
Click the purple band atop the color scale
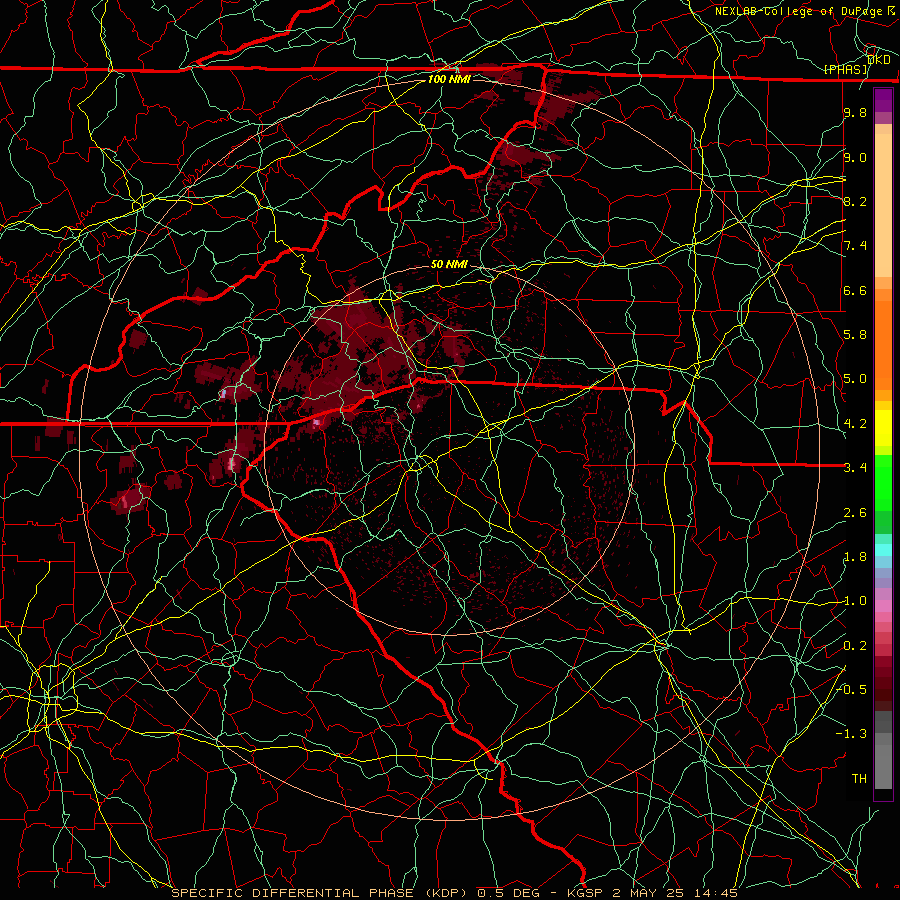(x=883, y=100)
